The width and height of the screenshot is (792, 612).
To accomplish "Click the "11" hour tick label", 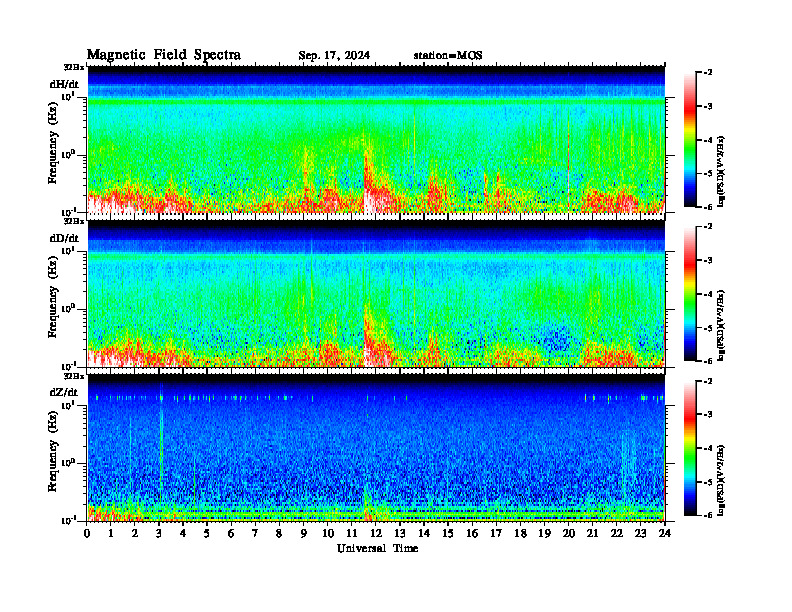I will point(352,534).
